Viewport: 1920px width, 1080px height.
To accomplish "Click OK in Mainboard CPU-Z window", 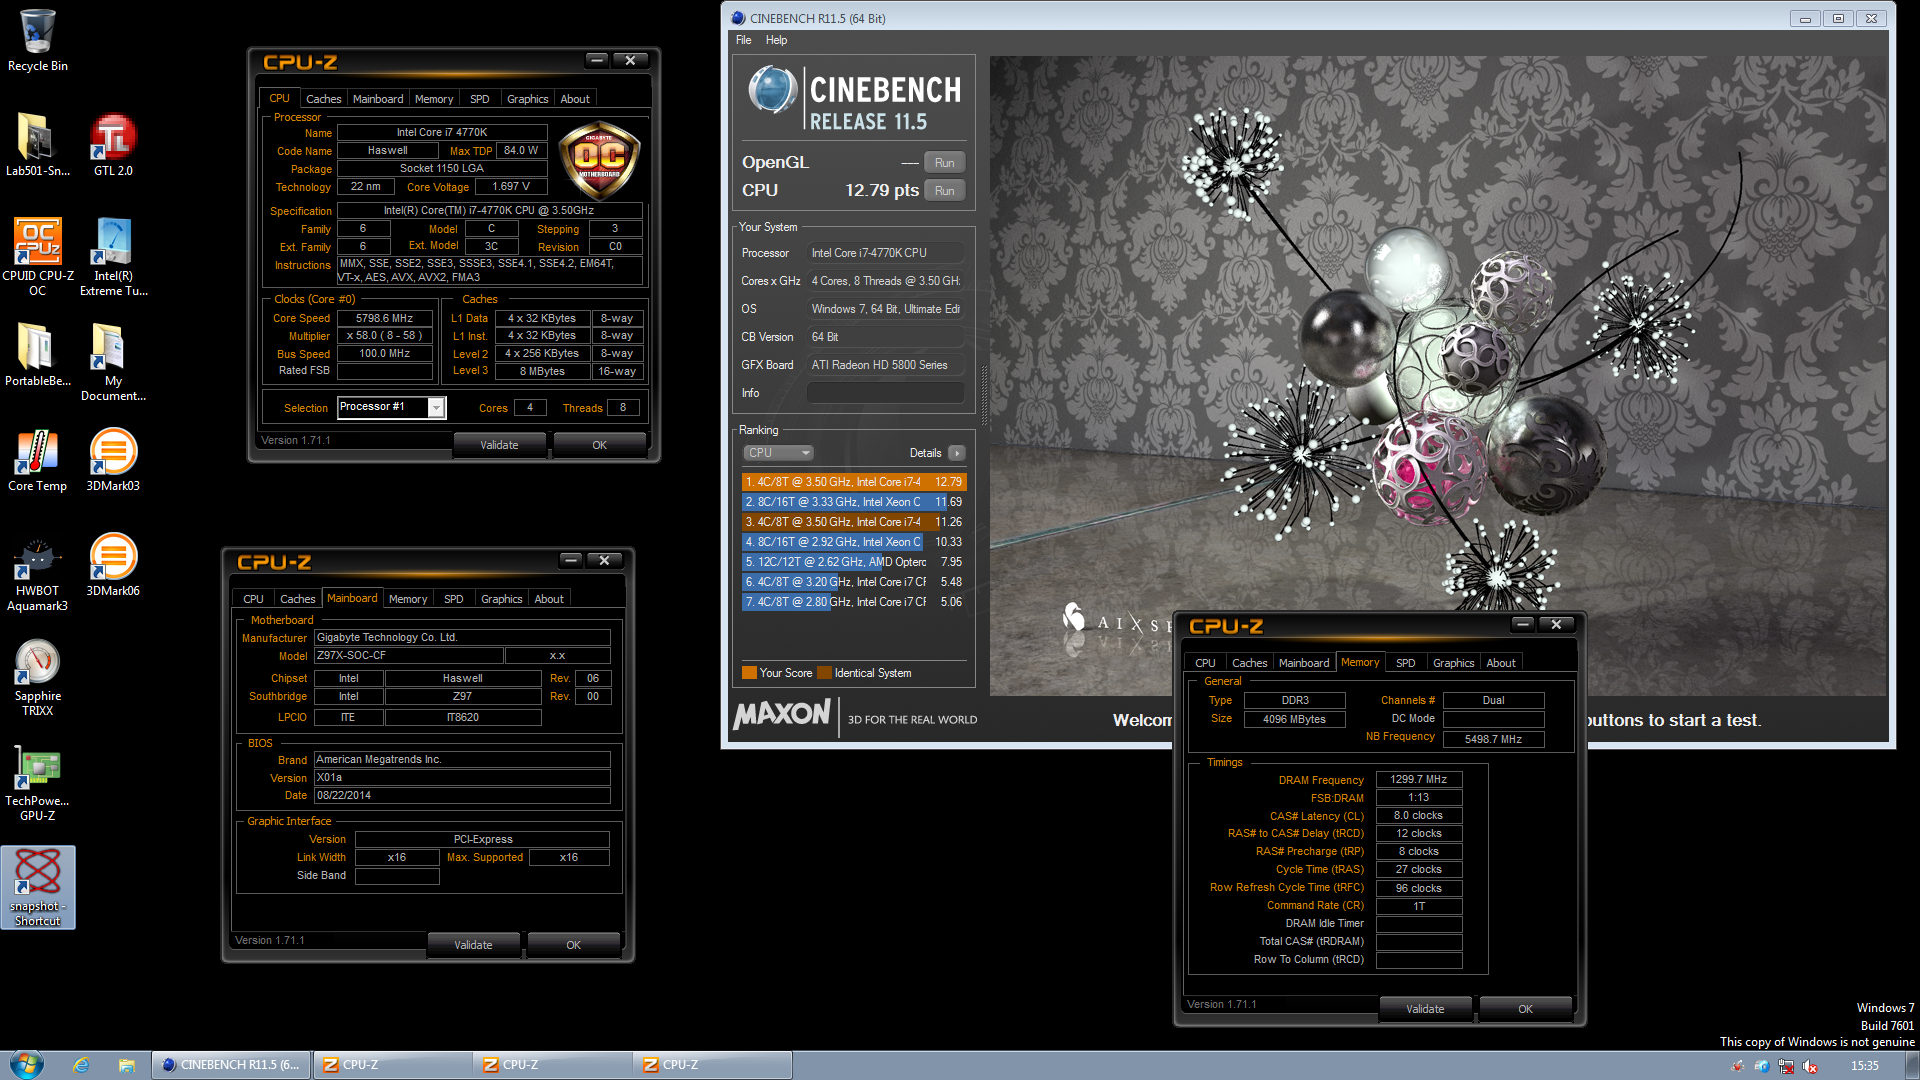I will click(573, 945).
